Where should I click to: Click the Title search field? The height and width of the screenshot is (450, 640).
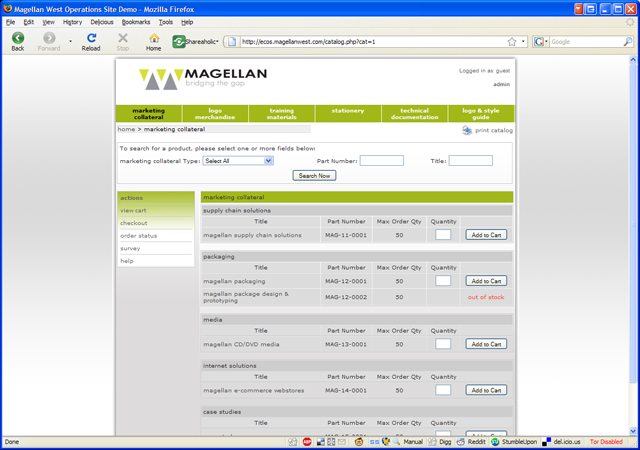[x=471, y=160]
